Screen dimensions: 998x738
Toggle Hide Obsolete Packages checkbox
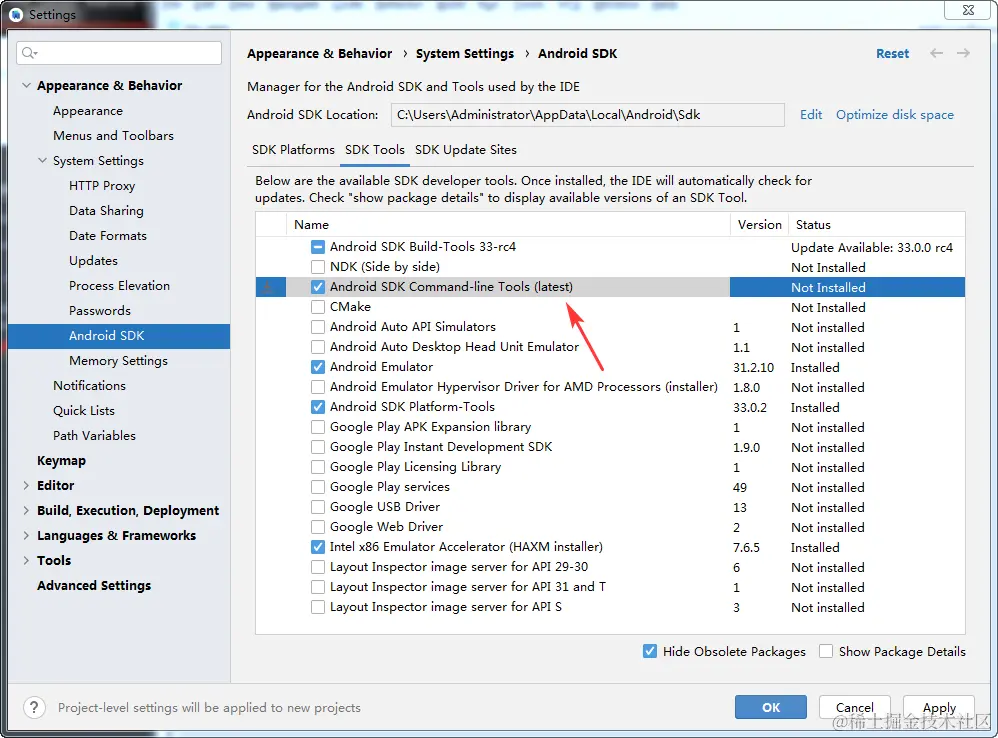coord(650,651)
